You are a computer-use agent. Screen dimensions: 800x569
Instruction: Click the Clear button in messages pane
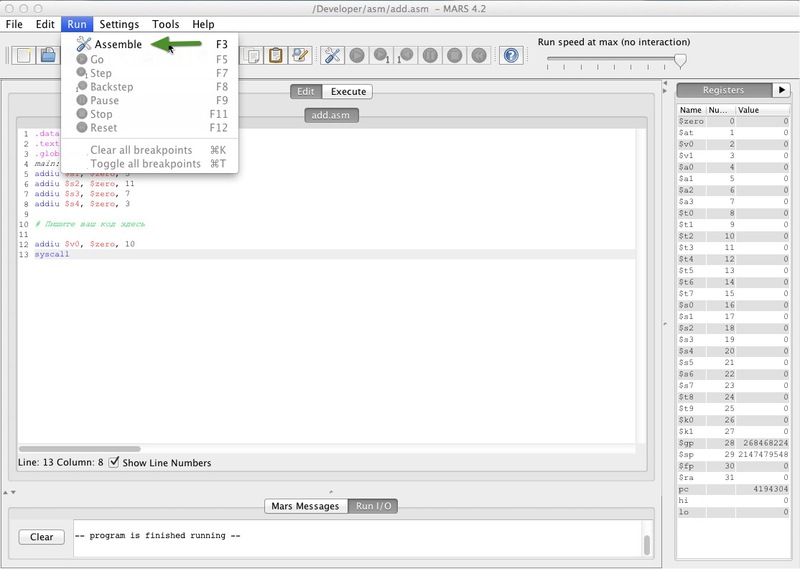click(41, 537)
